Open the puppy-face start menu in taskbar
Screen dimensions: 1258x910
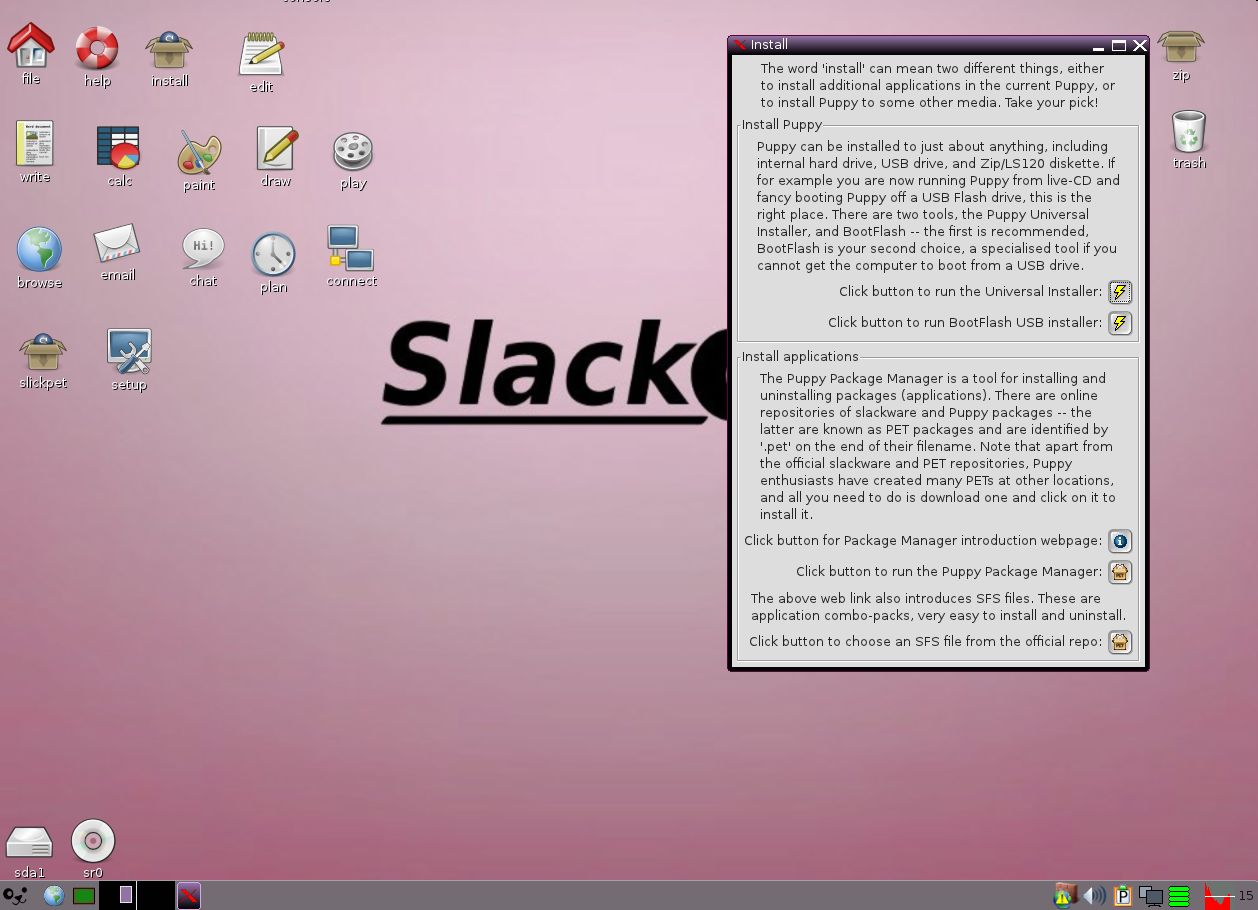[15, 896]
